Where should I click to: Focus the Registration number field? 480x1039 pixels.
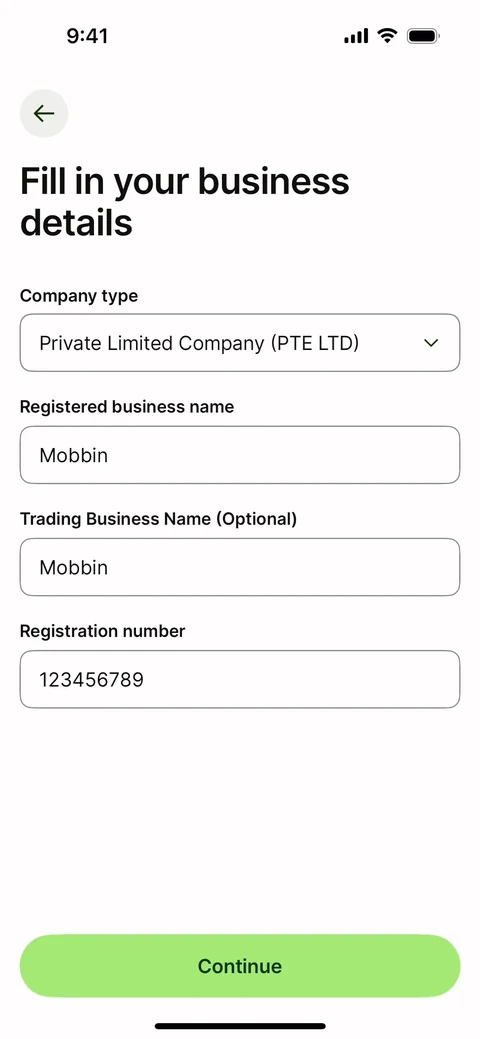coord(240,679)
